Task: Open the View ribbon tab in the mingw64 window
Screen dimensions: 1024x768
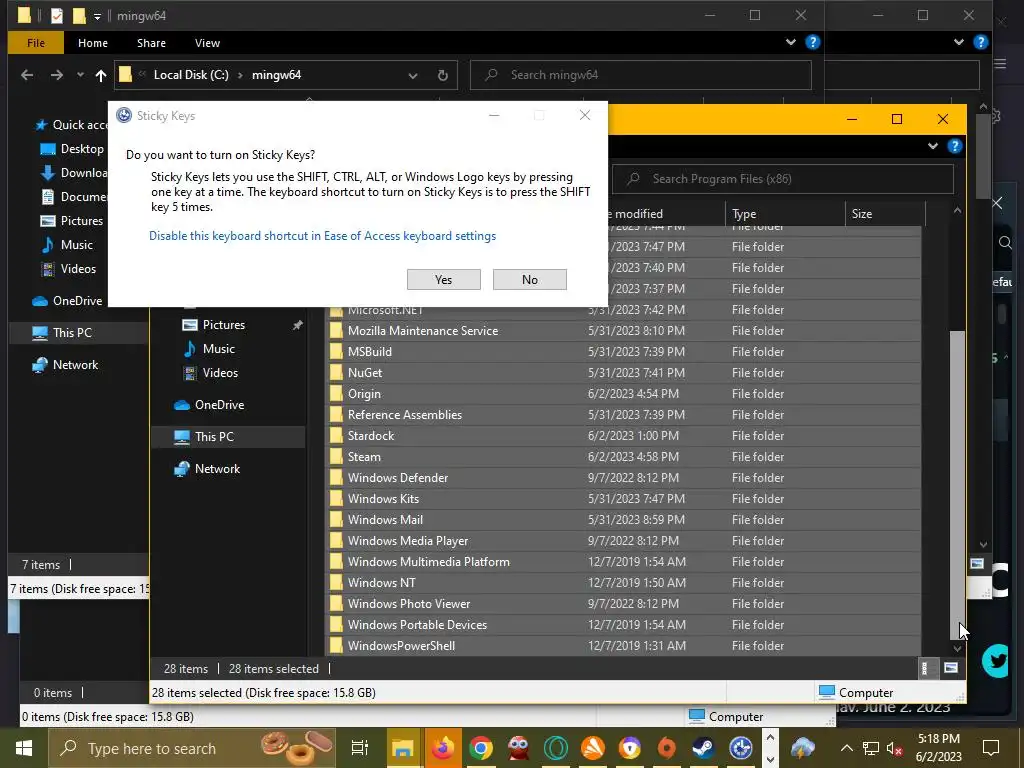Action: coord(207,43)
